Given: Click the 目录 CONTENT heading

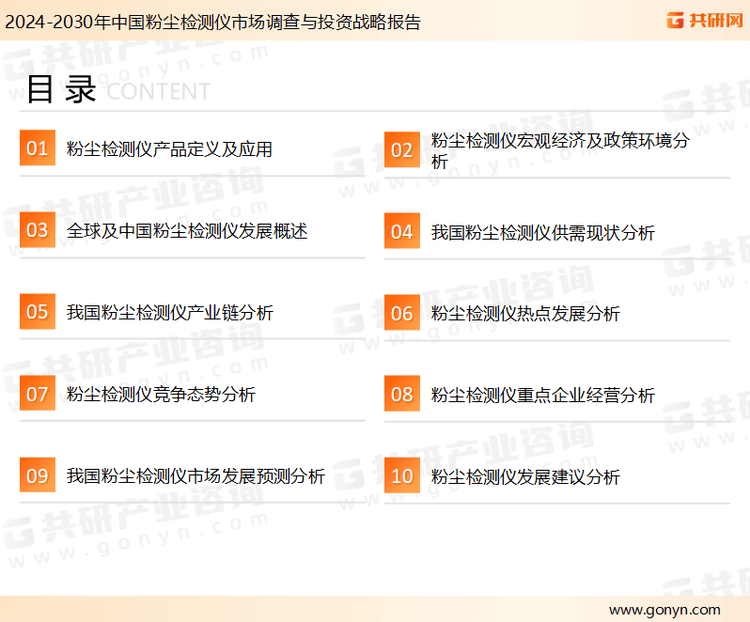Looking at the screenshot, I should click(x=117, y=90).
